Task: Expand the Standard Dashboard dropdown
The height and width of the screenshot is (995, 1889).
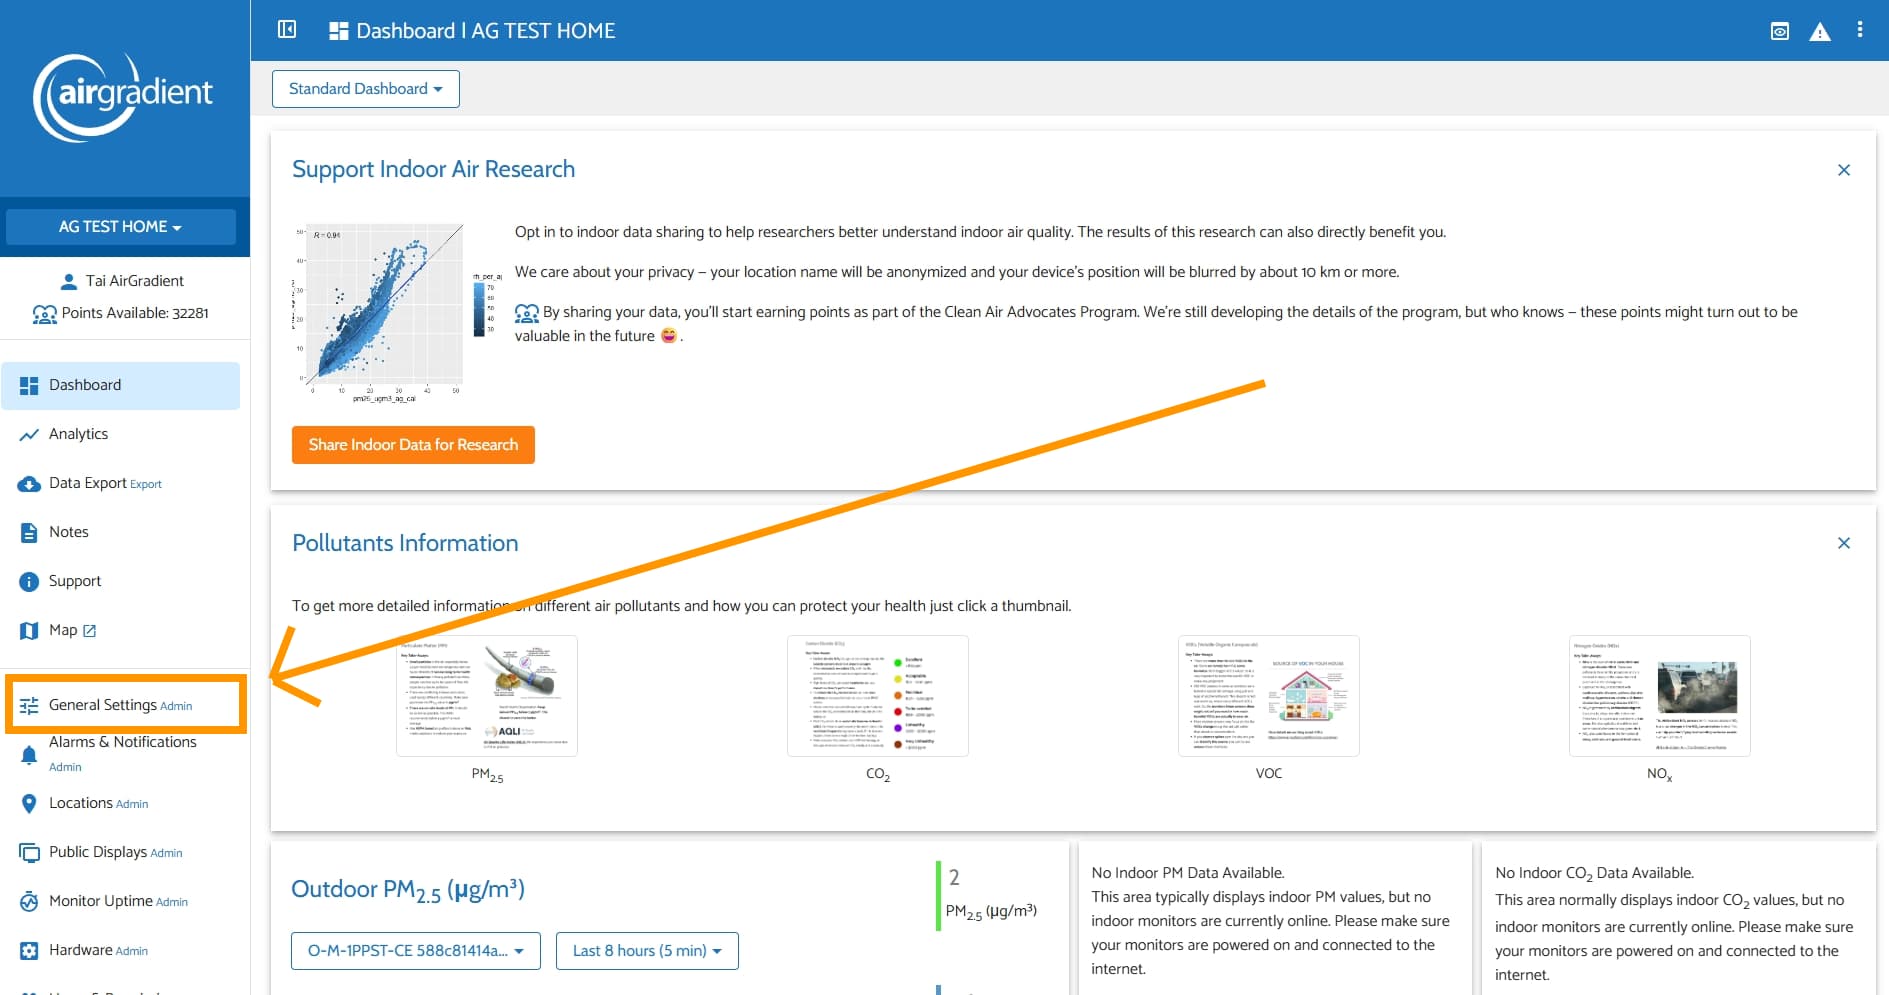Action: point(366,89)
